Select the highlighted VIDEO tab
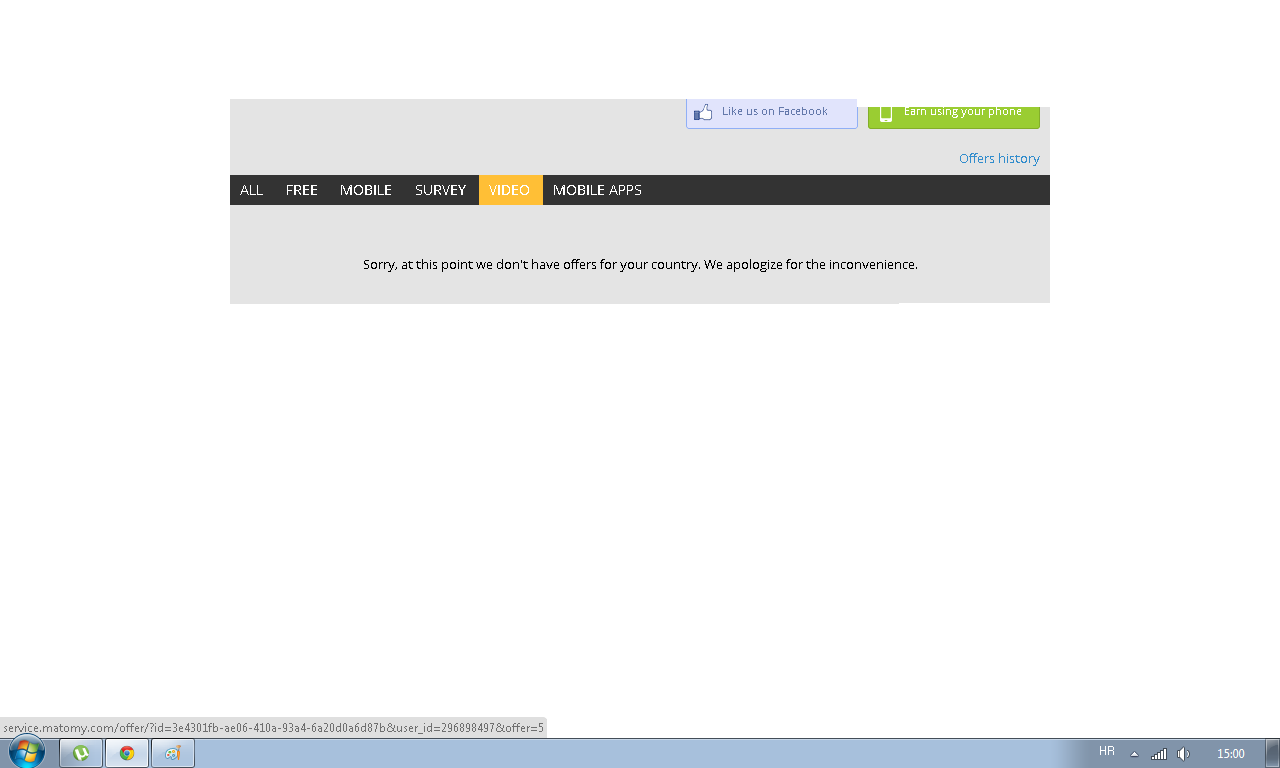Image resolution: width=1280 pixels, height=768 pixels. point(510,190)
